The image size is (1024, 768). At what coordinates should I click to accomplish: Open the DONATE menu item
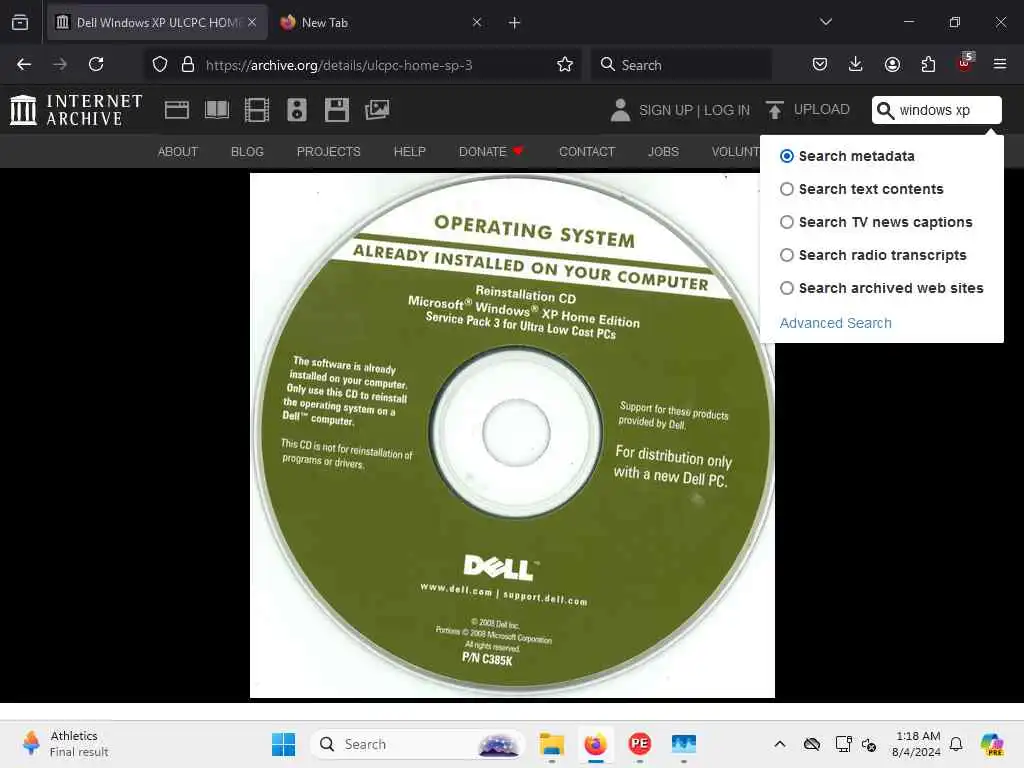tap(491, 152)
